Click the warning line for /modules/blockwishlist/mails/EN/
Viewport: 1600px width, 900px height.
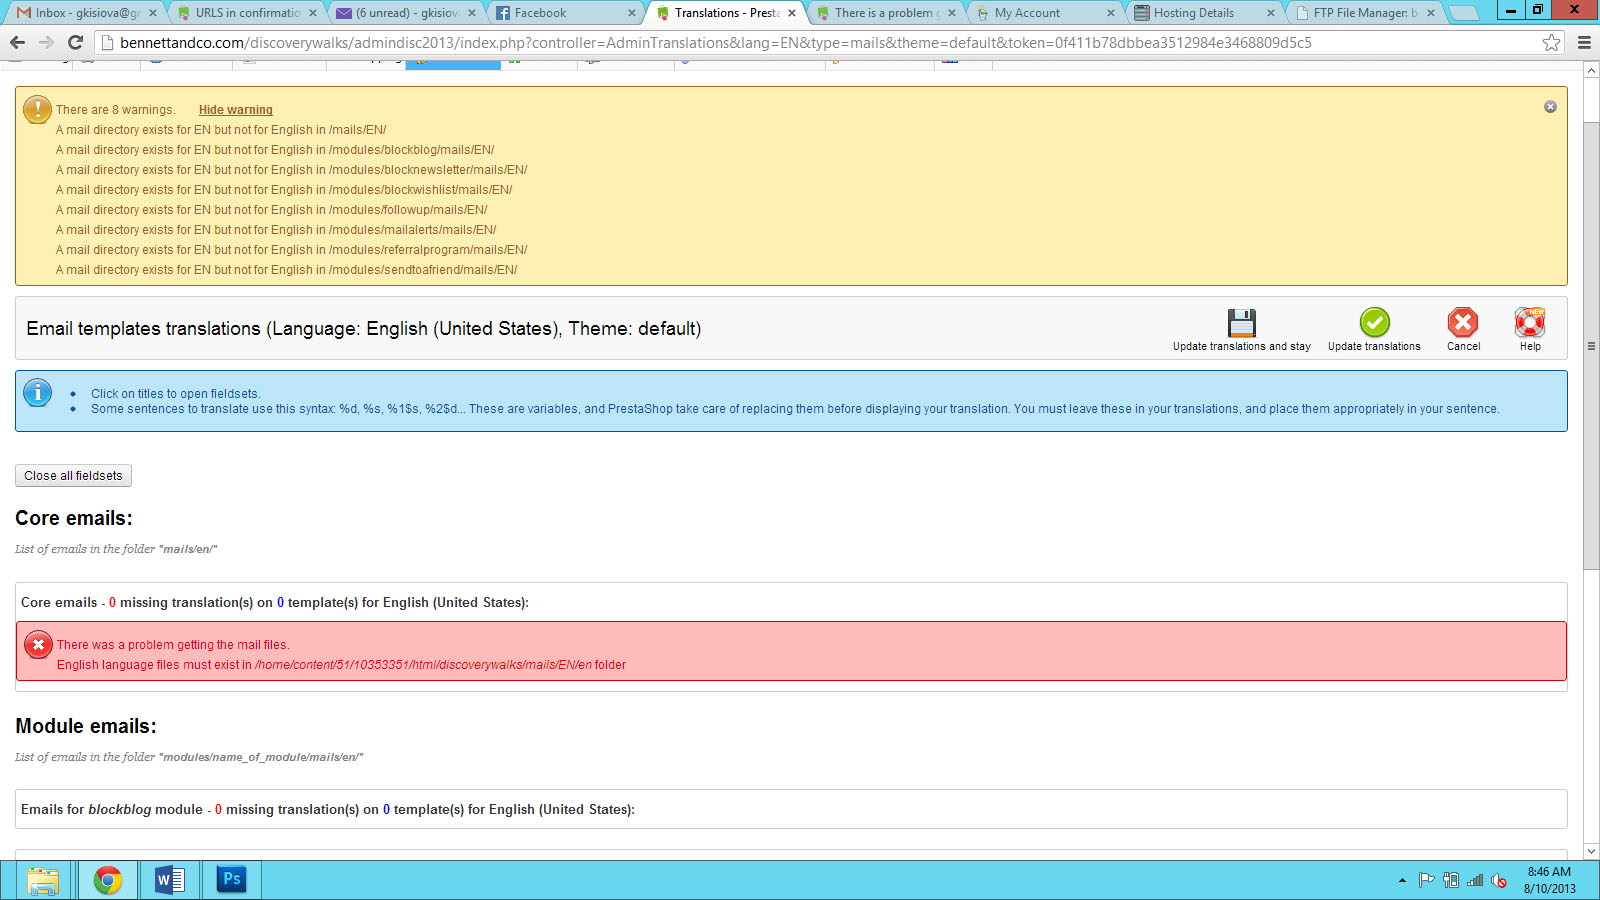tap(284, 190)
